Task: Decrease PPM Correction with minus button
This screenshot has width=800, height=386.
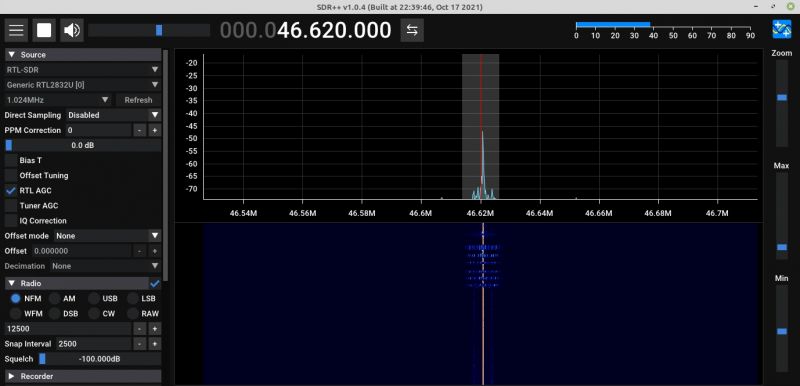Action: pyautogui.click(x=140, y=131)
